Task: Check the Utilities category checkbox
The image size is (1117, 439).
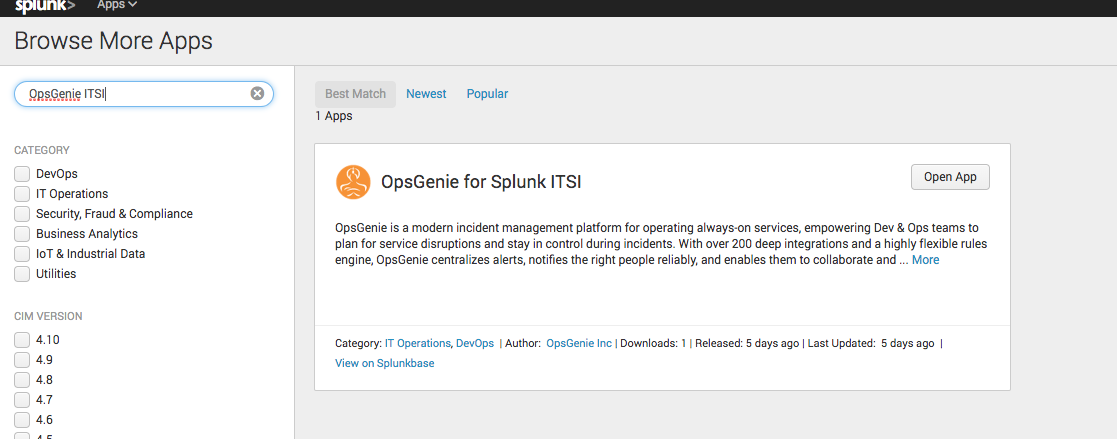Action: point(22,274)
